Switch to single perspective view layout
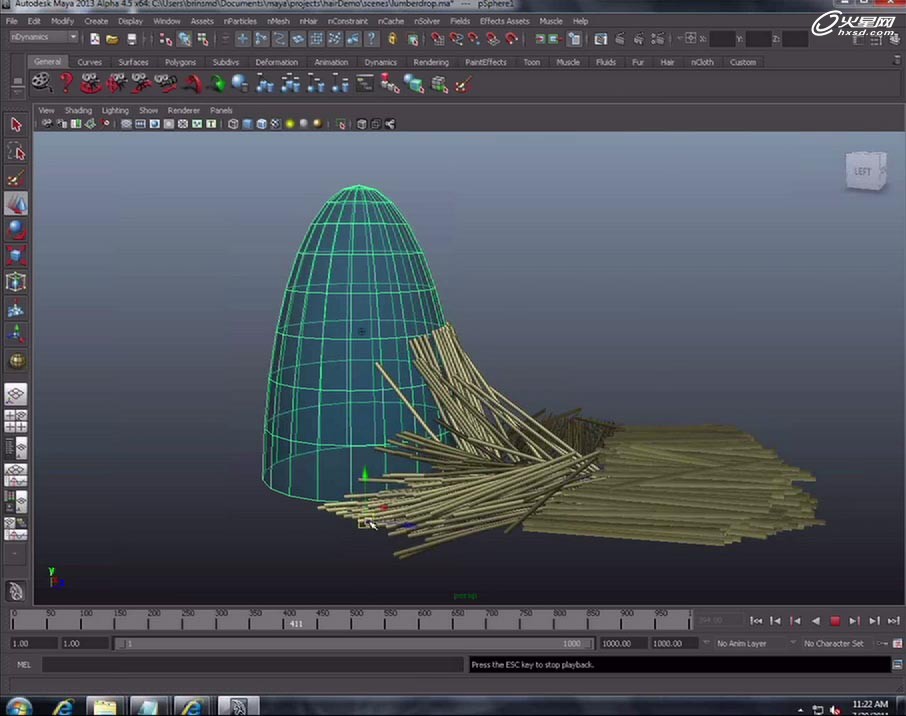Viewport: 906px width, 716px height. 16,395
